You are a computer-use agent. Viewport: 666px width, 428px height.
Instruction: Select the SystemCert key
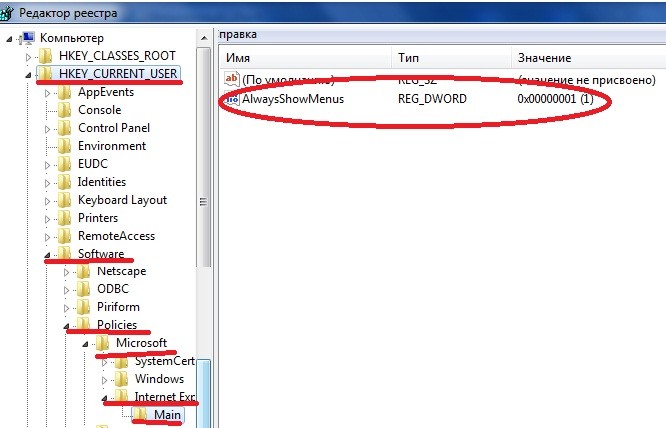(165, 361)
